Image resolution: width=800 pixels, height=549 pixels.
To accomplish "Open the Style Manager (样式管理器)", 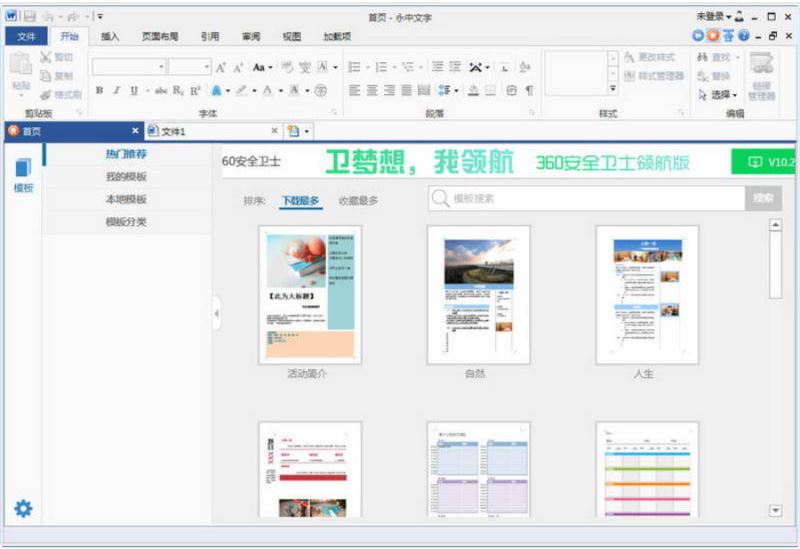I will pyautogui.click(x=655, y=76).
